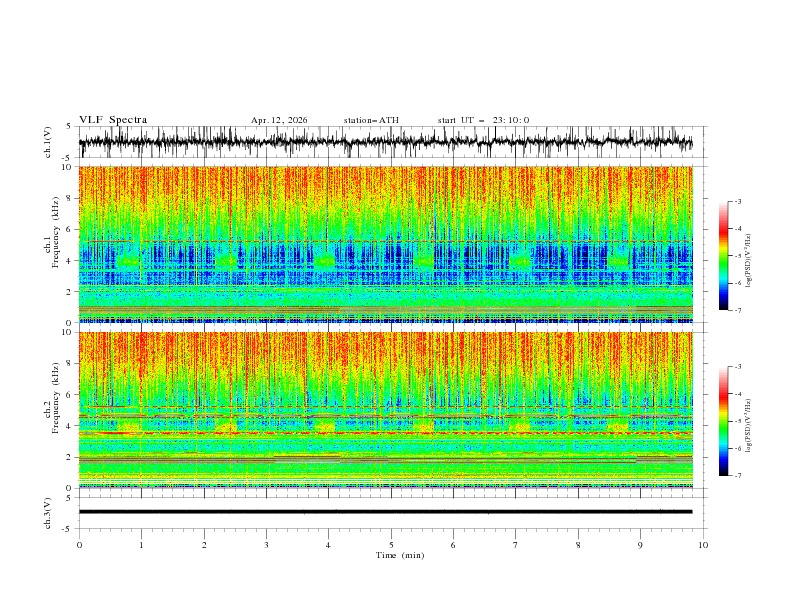
Task: Click time axis tick label '9'
Action: click(x=640, y=545)
